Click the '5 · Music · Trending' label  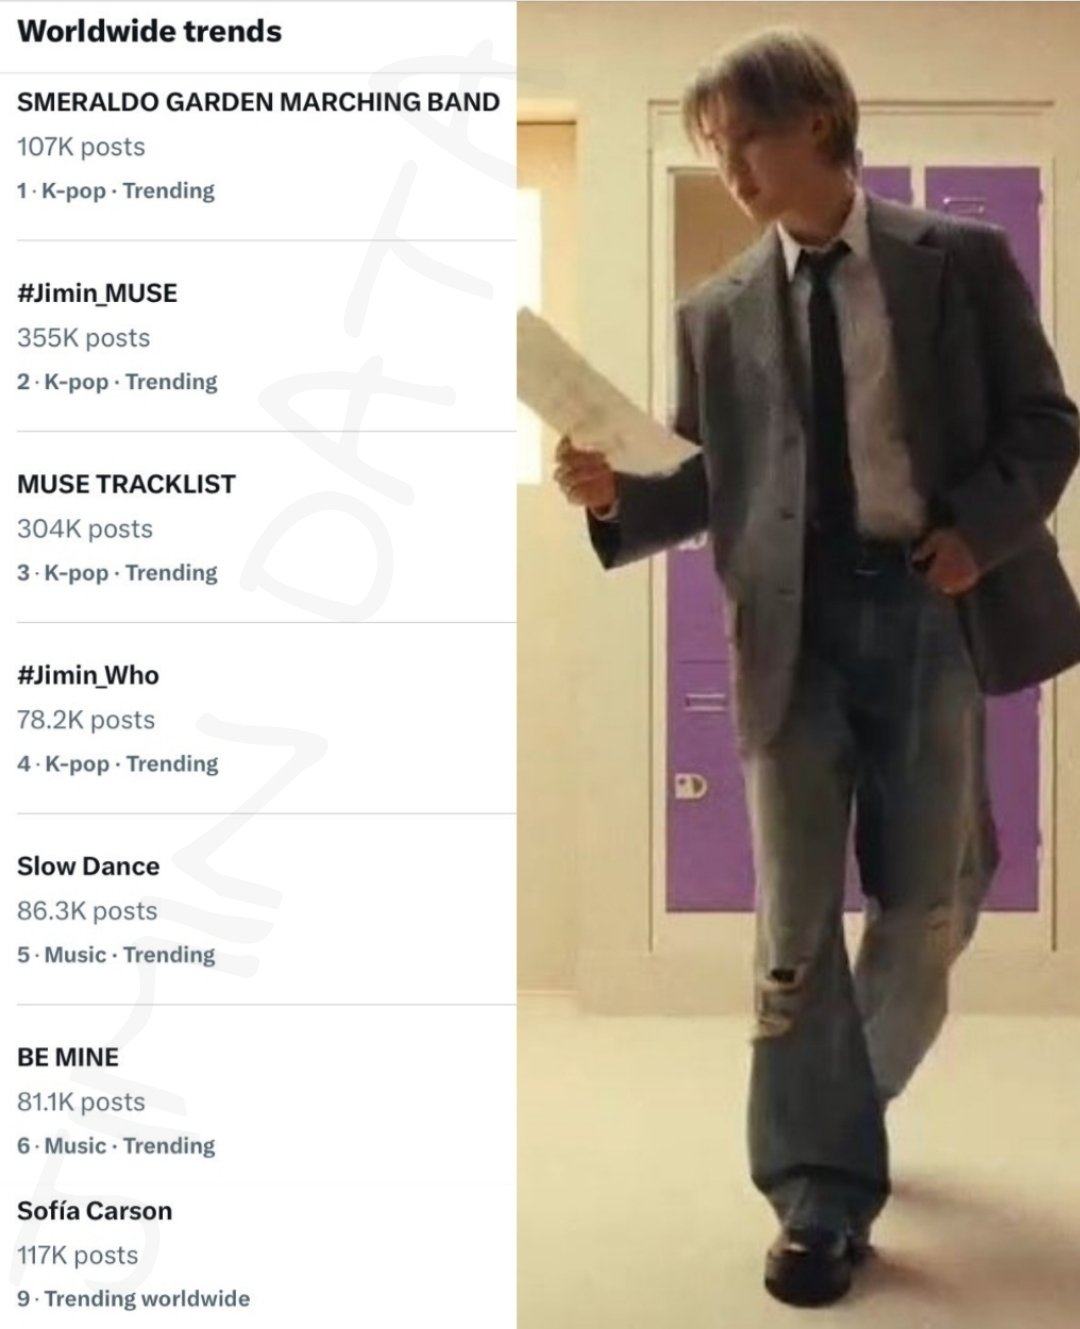pos(116,955)
